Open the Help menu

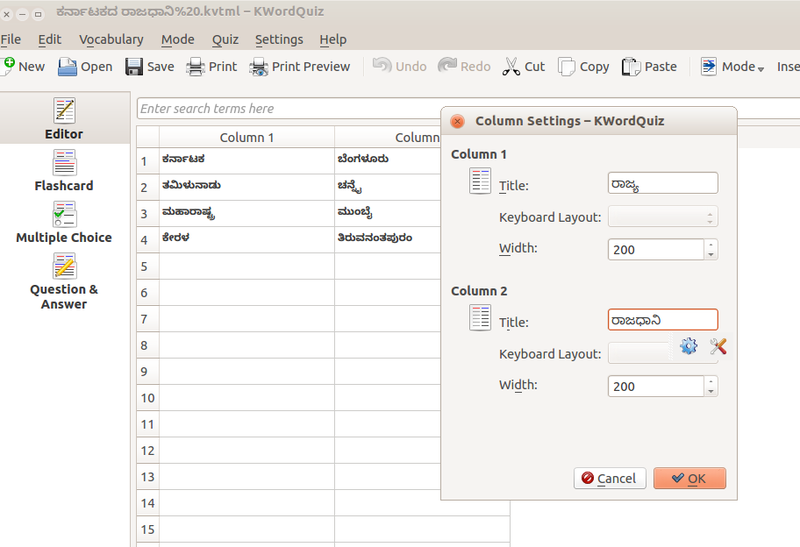(333, 39)
